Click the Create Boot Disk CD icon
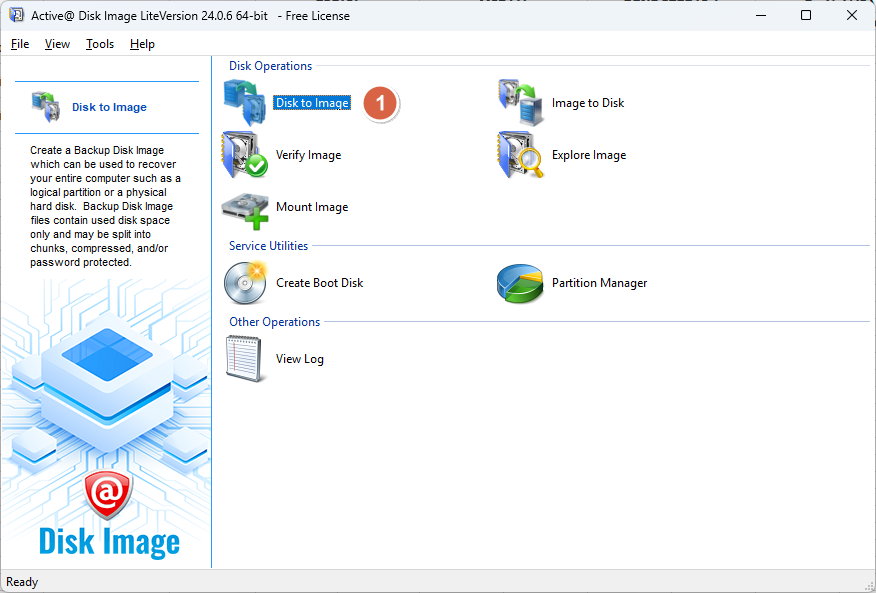The height and width of the screenshot is (593, 876). point(244,283)
